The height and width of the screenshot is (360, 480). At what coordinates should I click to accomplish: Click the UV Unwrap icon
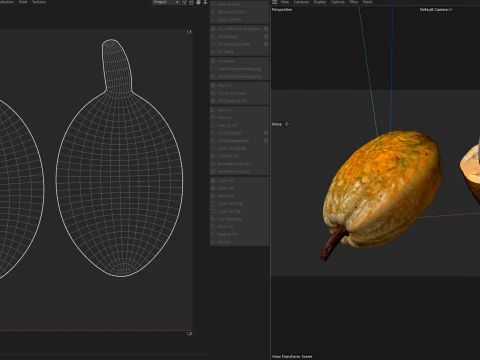pos(213,37)
